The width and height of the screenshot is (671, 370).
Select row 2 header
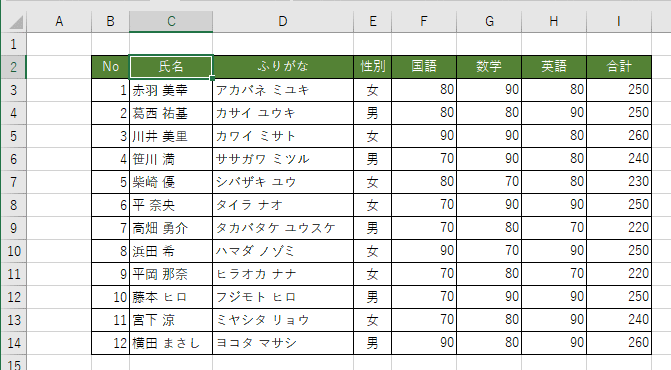pos(13,67)
